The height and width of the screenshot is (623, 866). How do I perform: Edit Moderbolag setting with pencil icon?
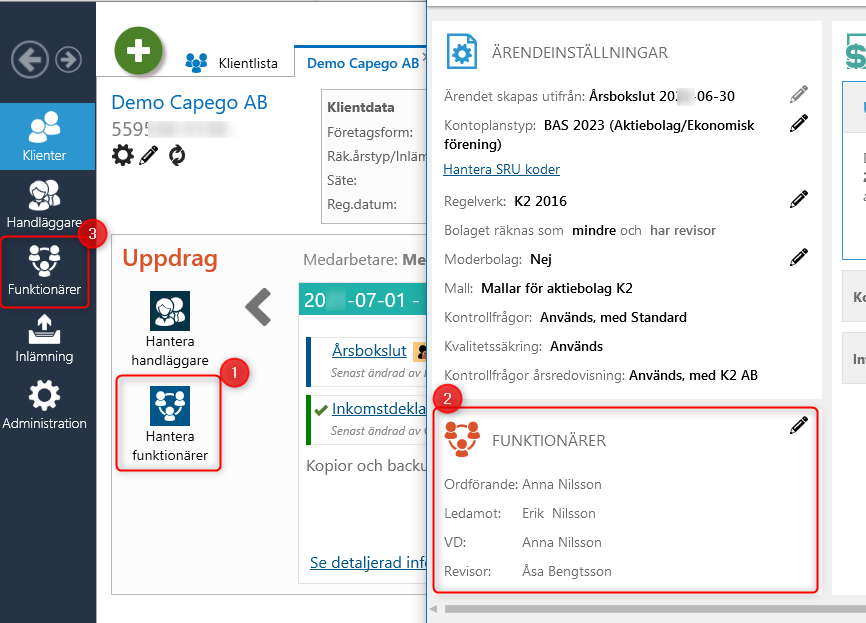coord(799,257)
